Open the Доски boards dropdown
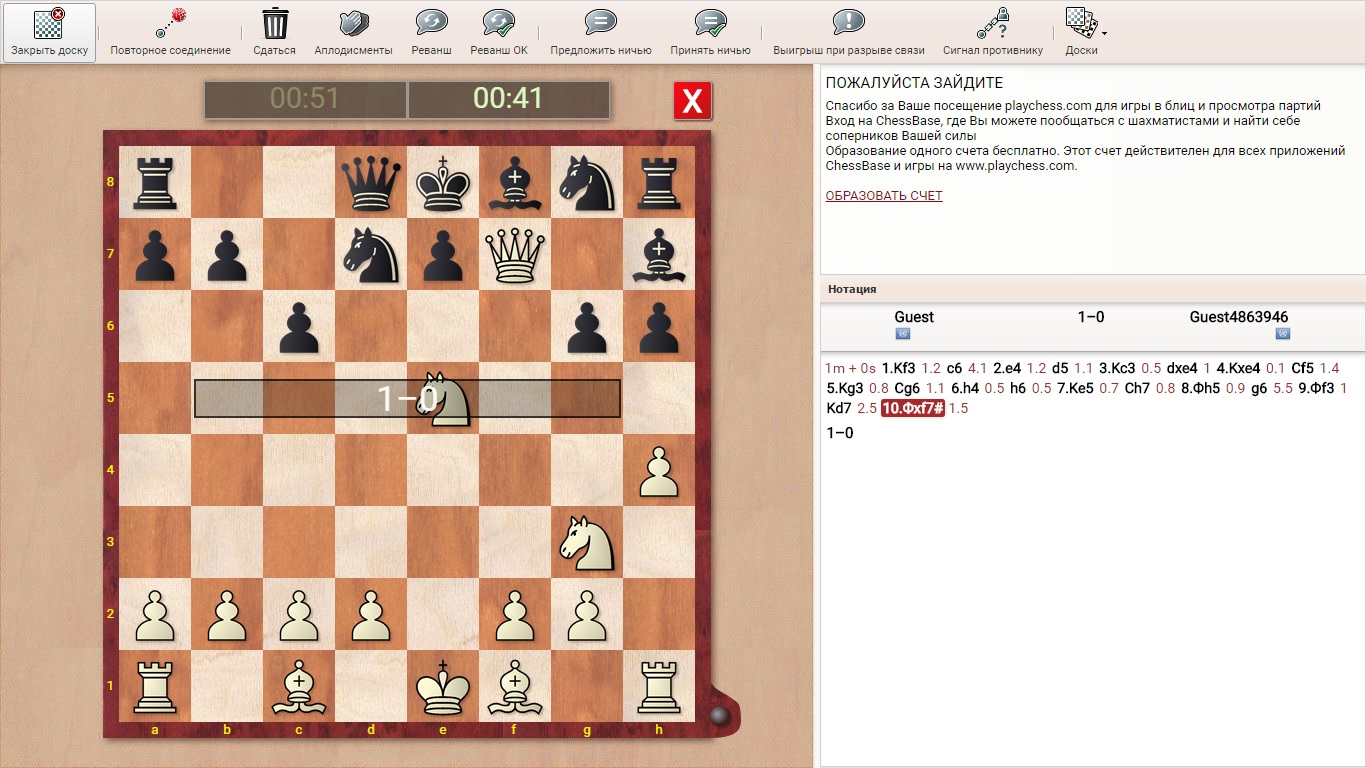1366x768 pixels. (x=1082, y=24)
